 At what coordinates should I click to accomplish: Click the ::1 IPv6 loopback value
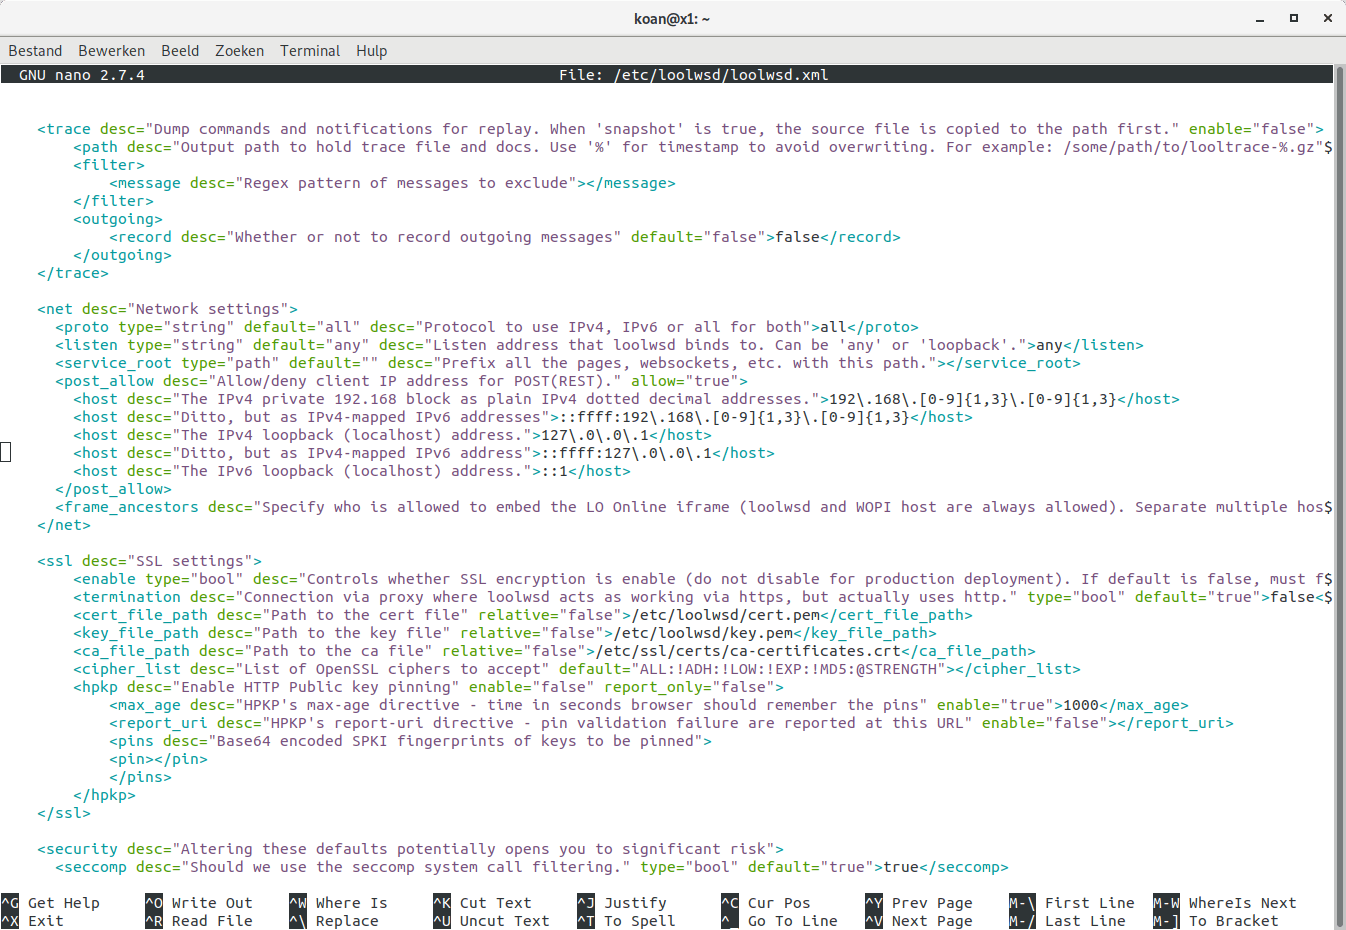tap(554, 471)
